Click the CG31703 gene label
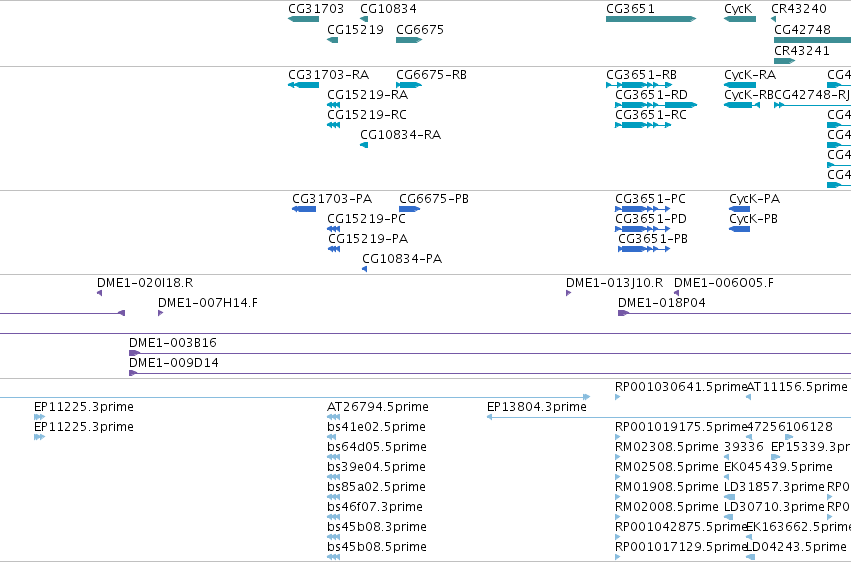Screen dimensions: 851x562 316,9
